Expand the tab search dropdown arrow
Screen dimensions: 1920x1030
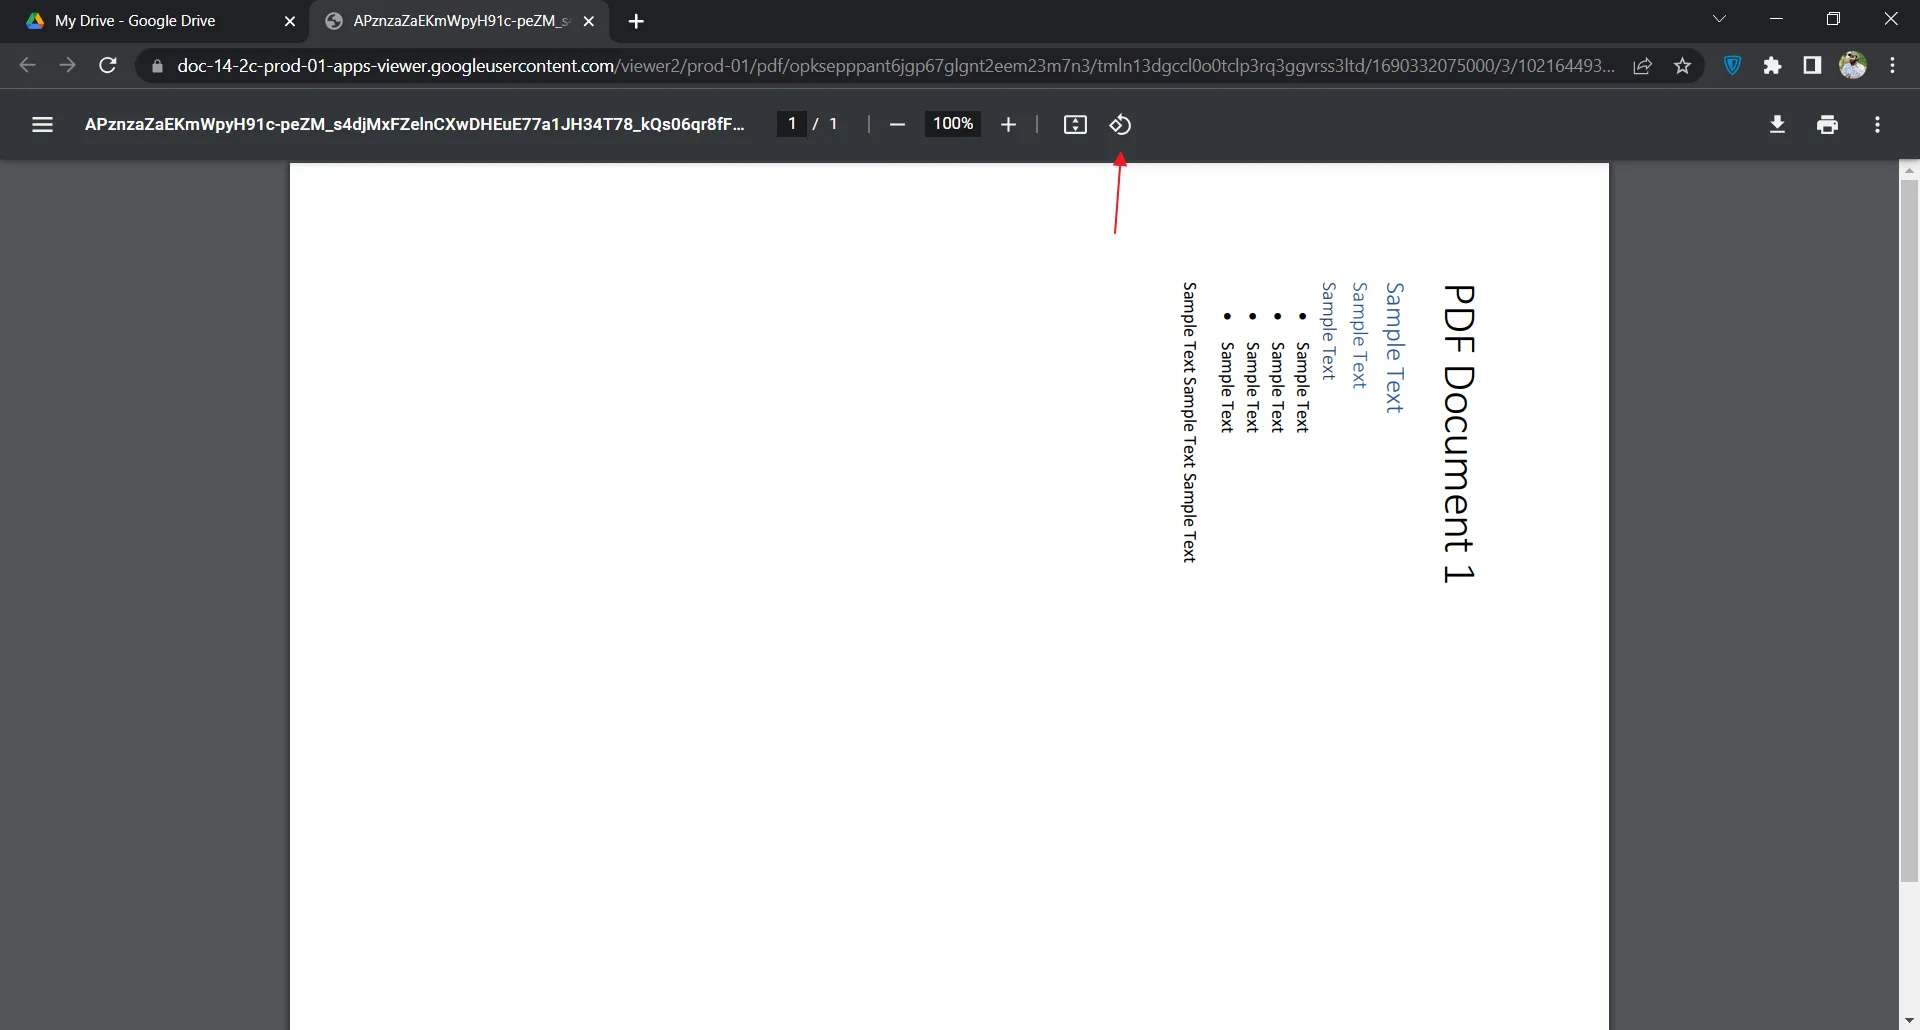tap(1719, 19)
